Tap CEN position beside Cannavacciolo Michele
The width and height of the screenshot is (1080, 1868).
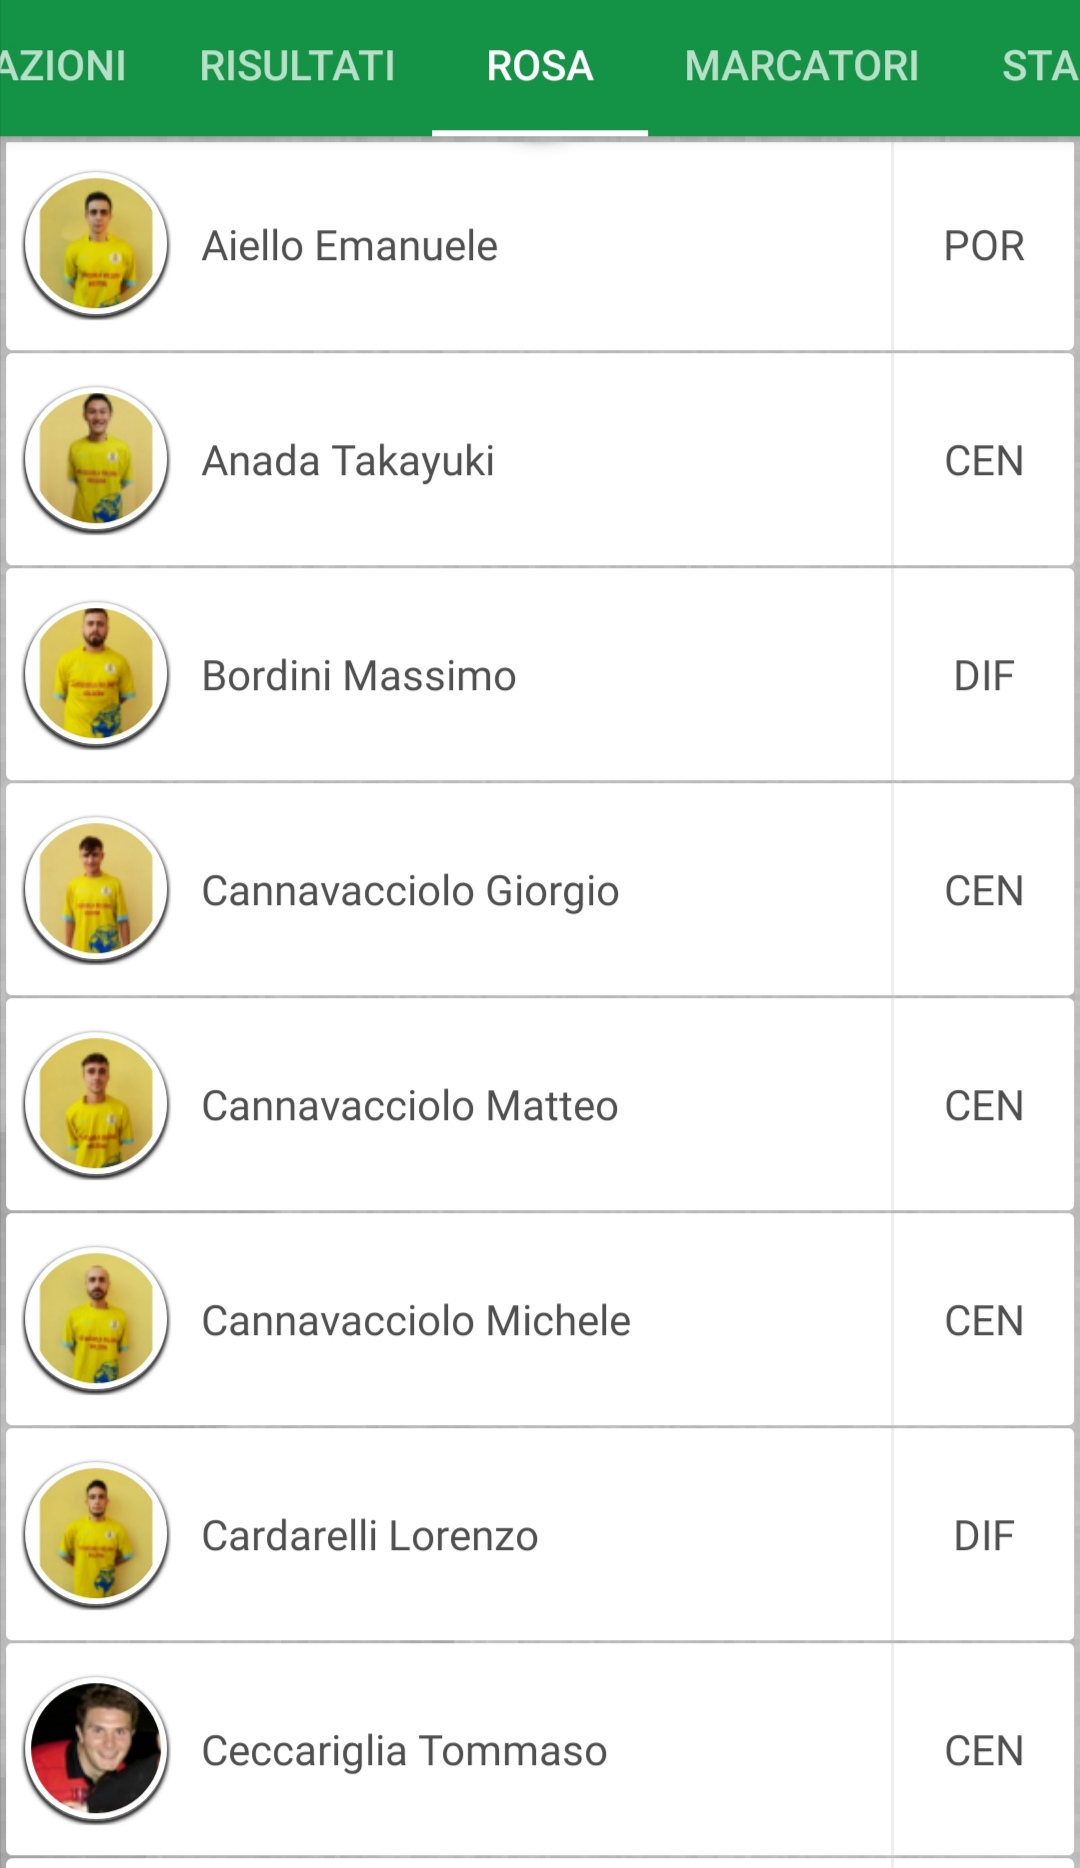[984, 1321]
